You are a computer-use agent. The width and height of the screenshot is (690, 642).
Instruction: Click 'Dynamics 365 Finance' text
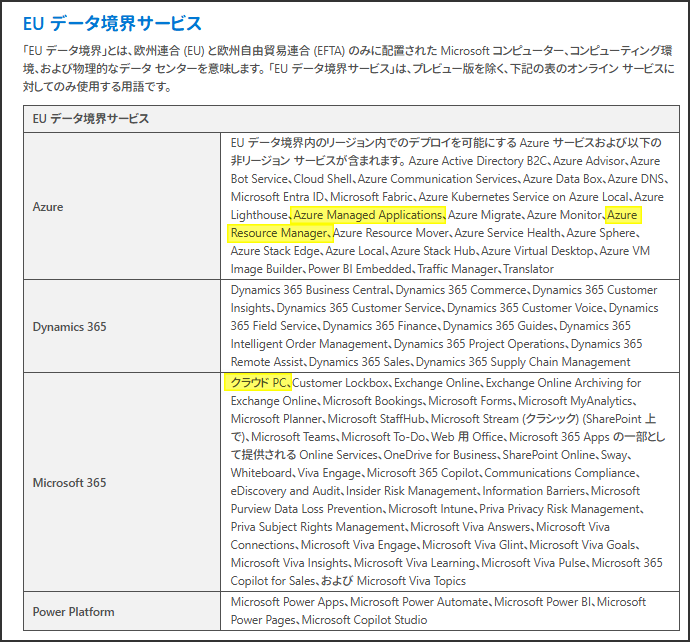(x=379, y=327)
